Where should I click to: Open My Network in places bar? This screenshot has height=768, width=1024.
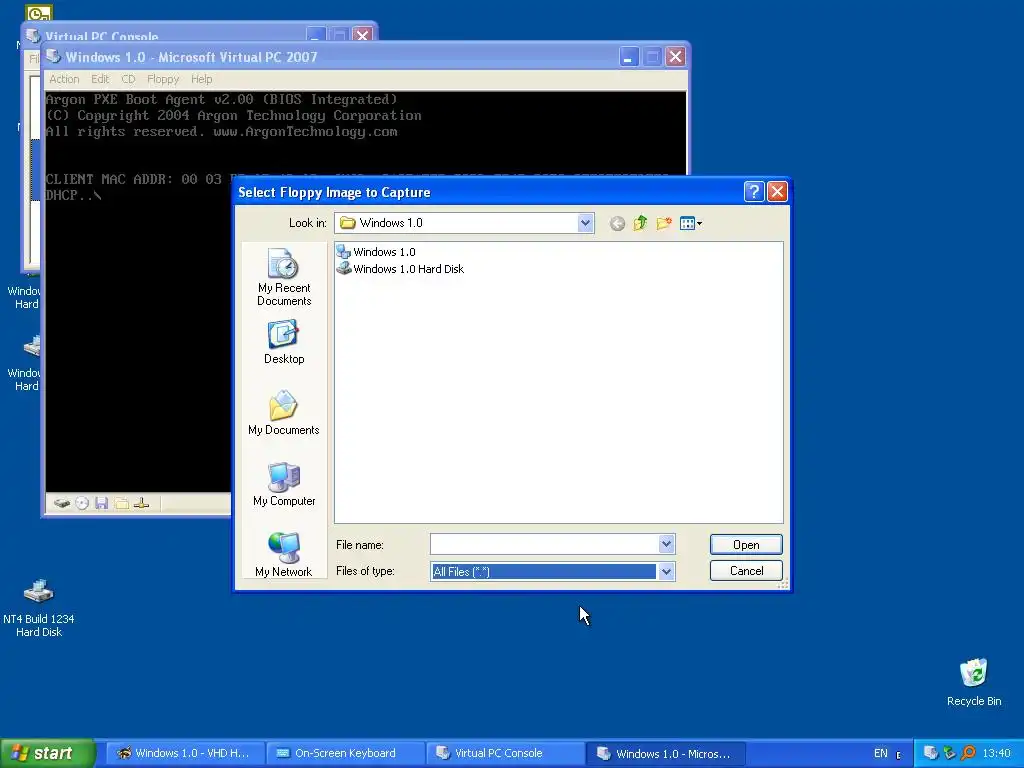[283, 554]
